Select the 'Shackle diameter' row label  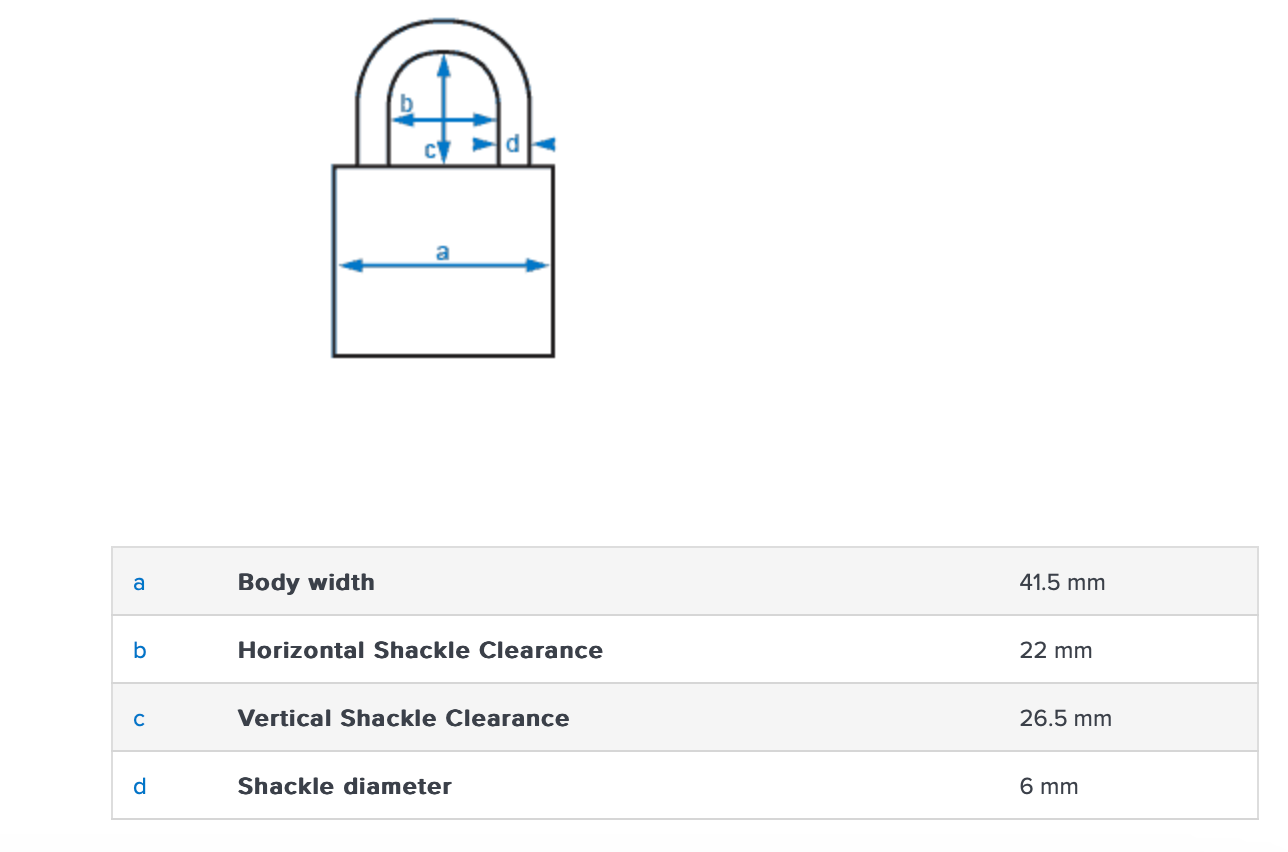point(344,786)
